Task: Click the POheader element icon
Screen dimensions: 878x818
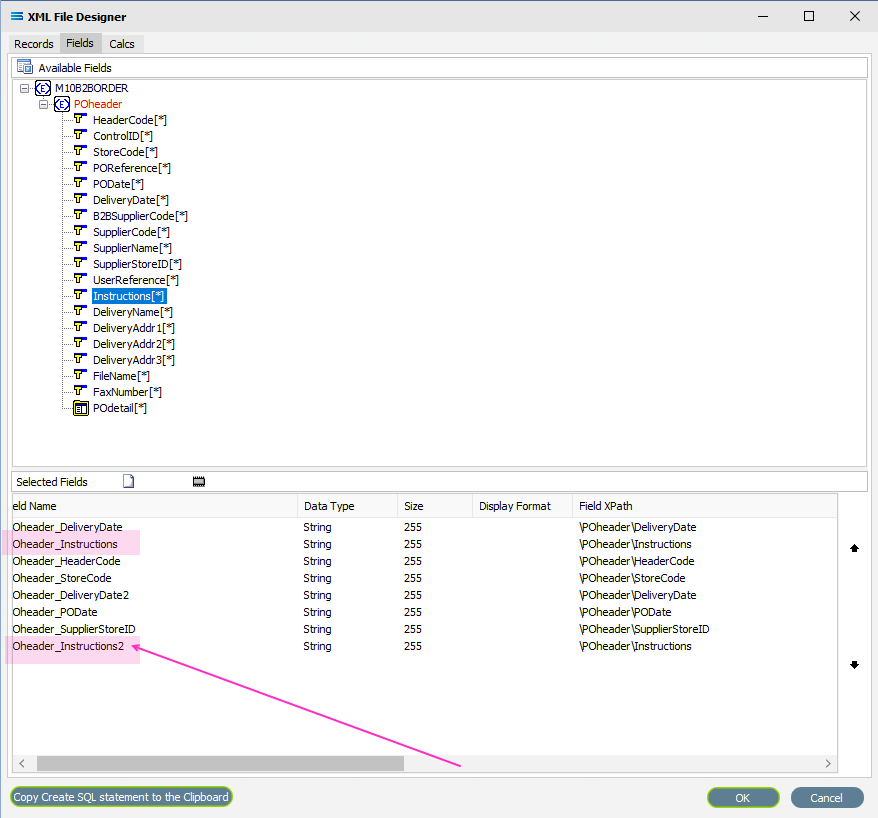Action: click(x=62, y=104)
